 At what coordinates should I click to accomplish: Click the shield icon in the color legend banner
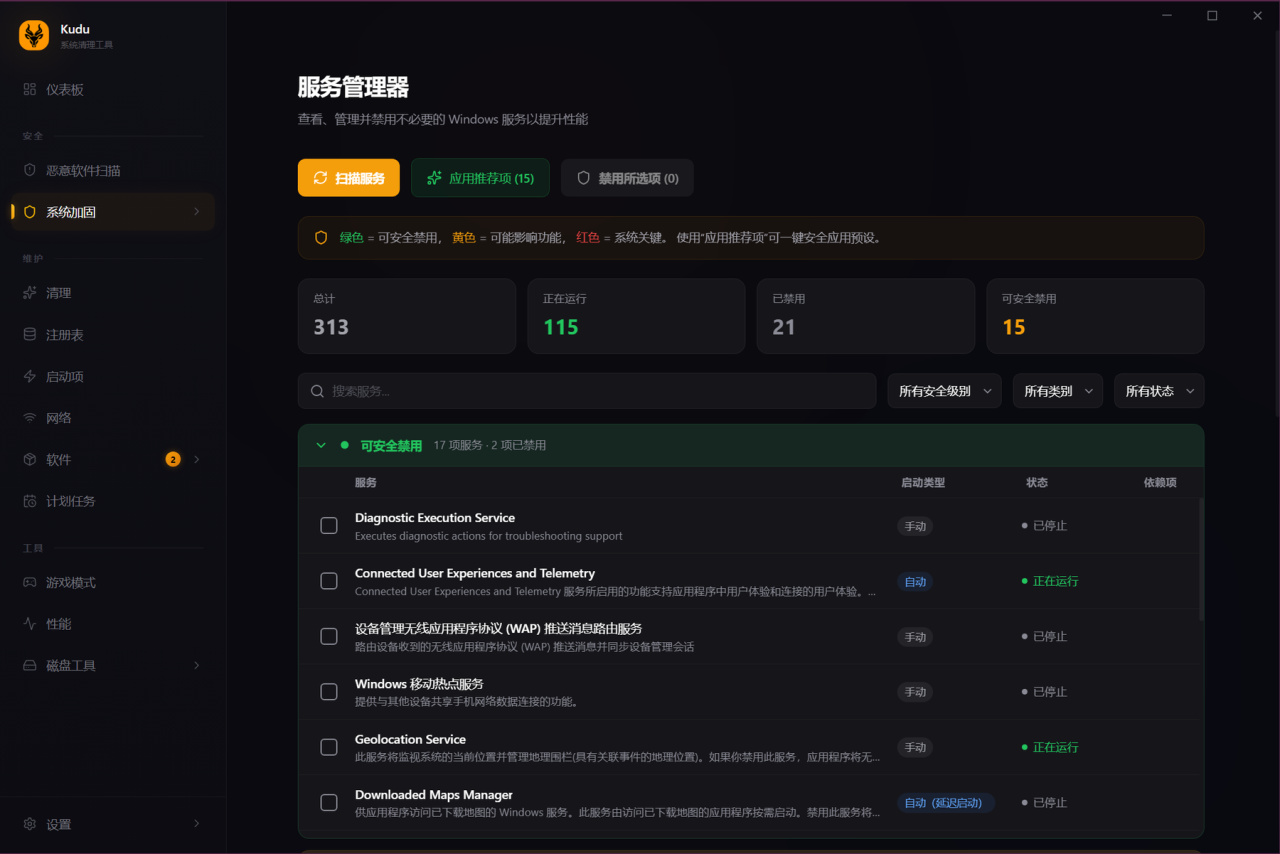[x=321, y=238]
